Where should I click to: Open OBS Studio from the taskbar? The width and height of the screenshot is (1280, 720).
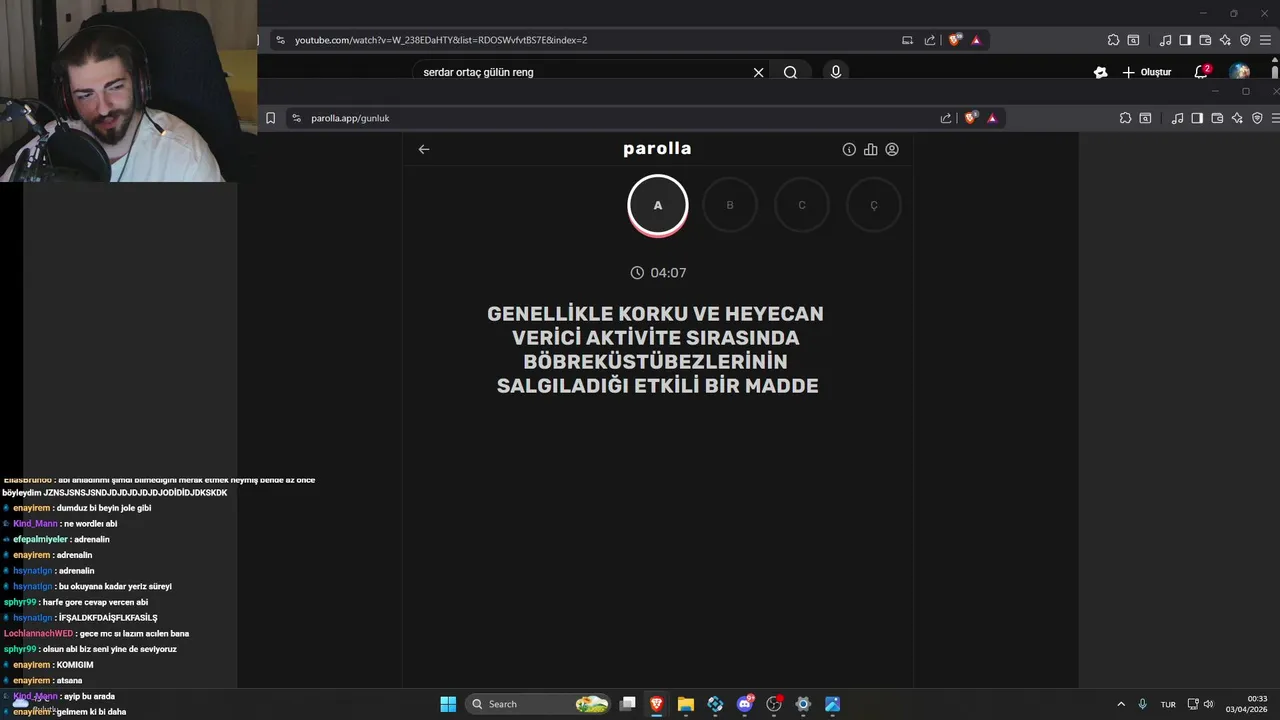click(x=774, y=704)
